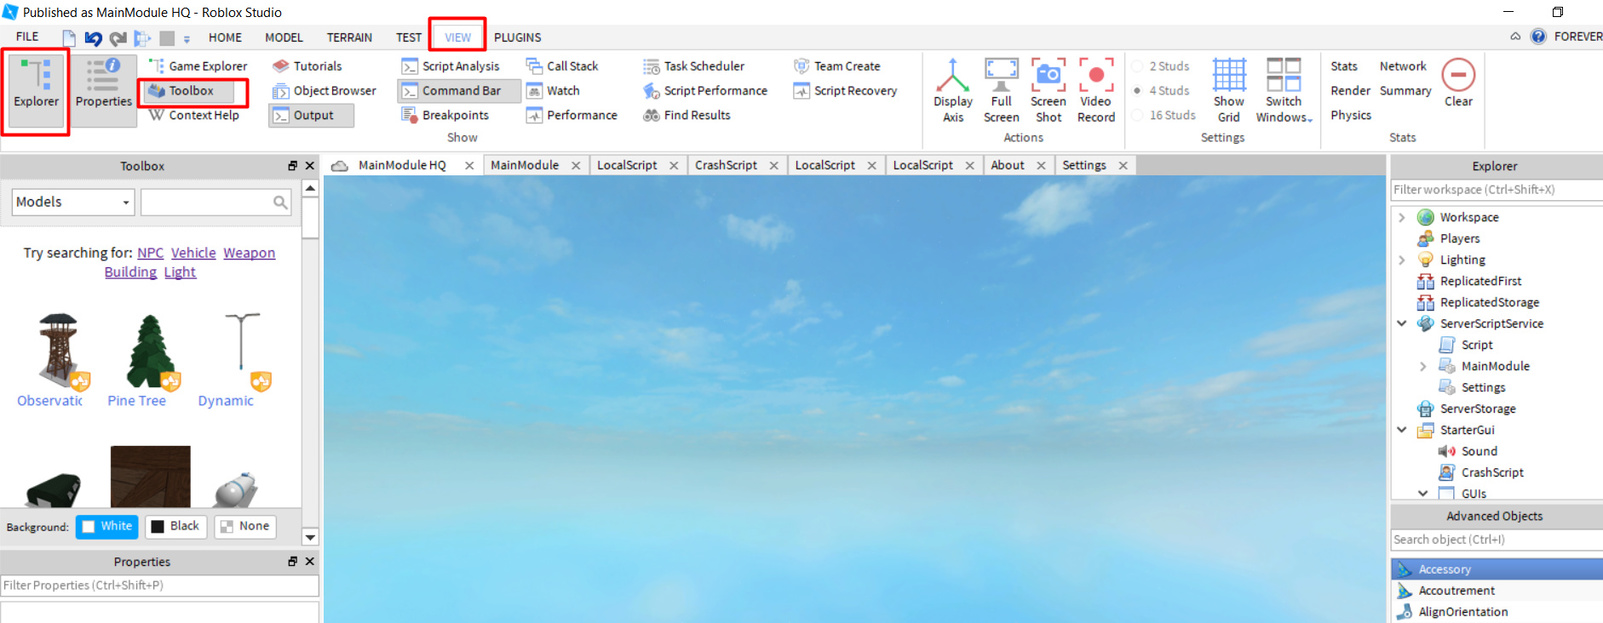The height and width of the screenshot is (623, 1603).
Task: Enter Full Screen mode
Action: [x=1001, y=91]
